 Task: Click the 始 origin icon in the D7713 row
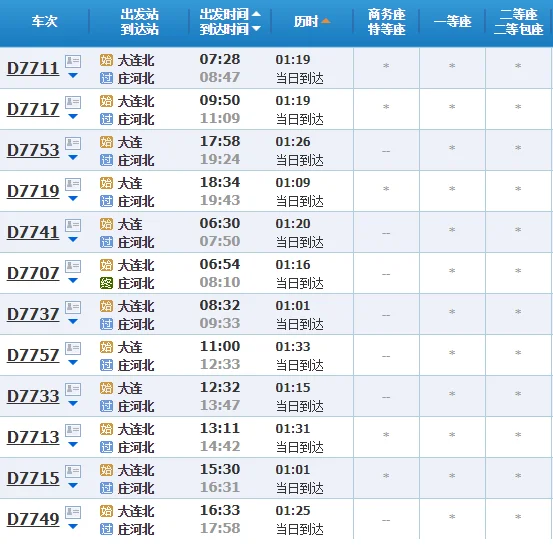(x=106, y=429)
